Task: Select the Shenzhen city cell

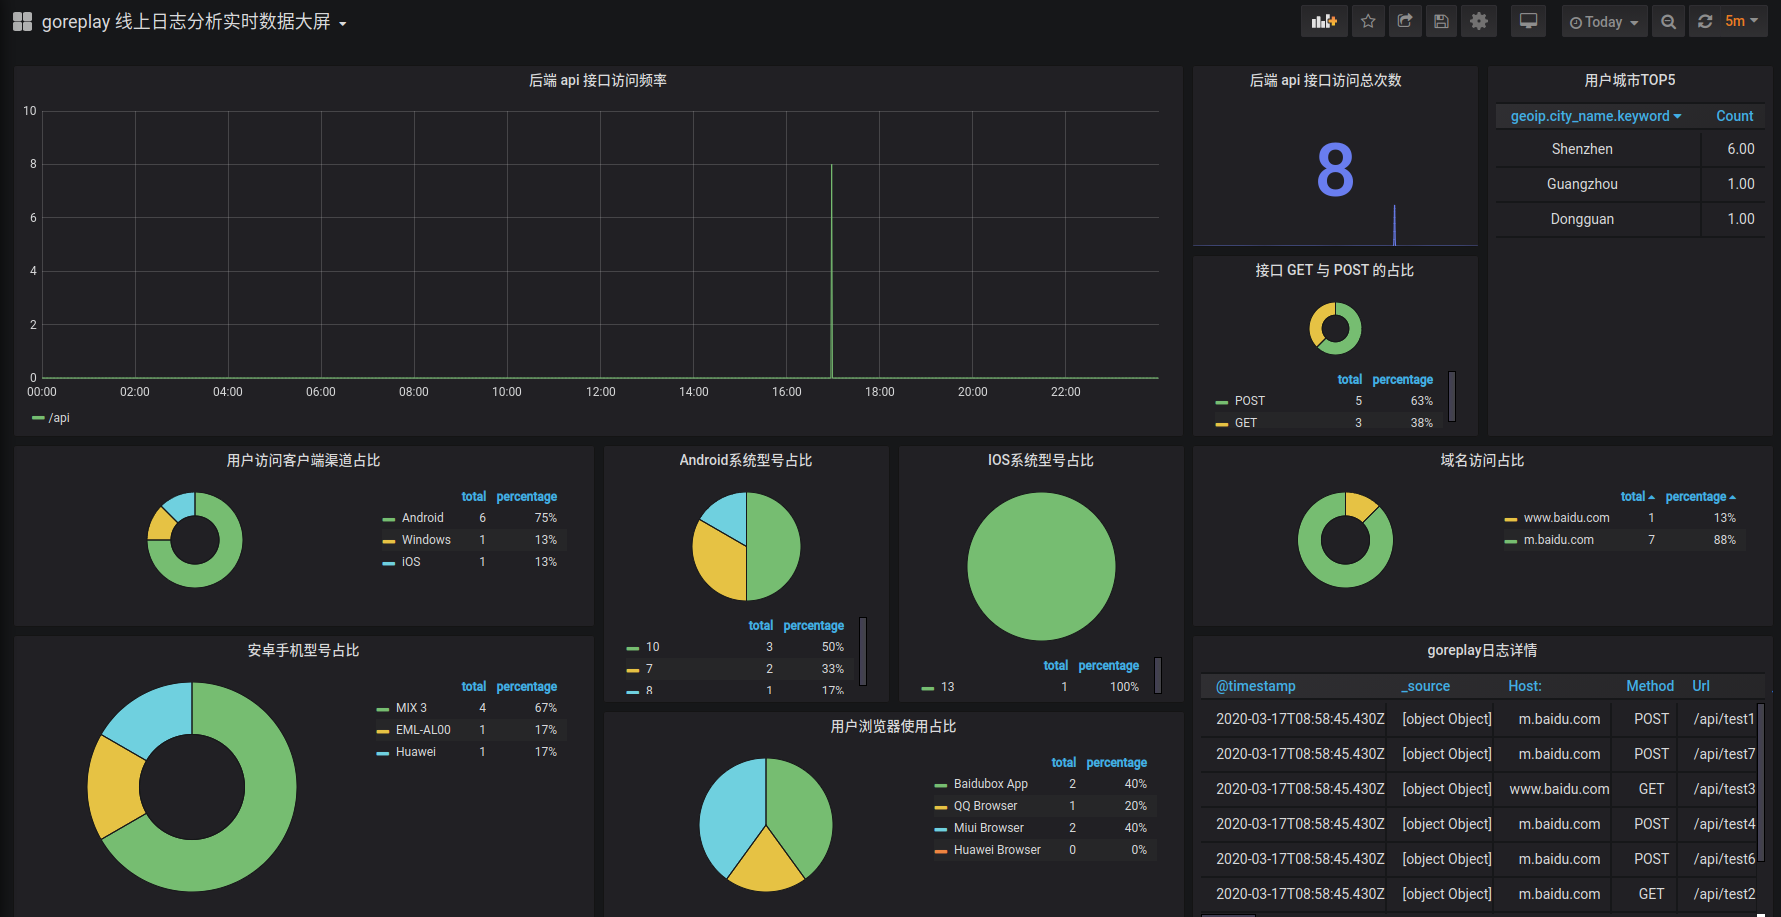Action: coord(1598,149)
